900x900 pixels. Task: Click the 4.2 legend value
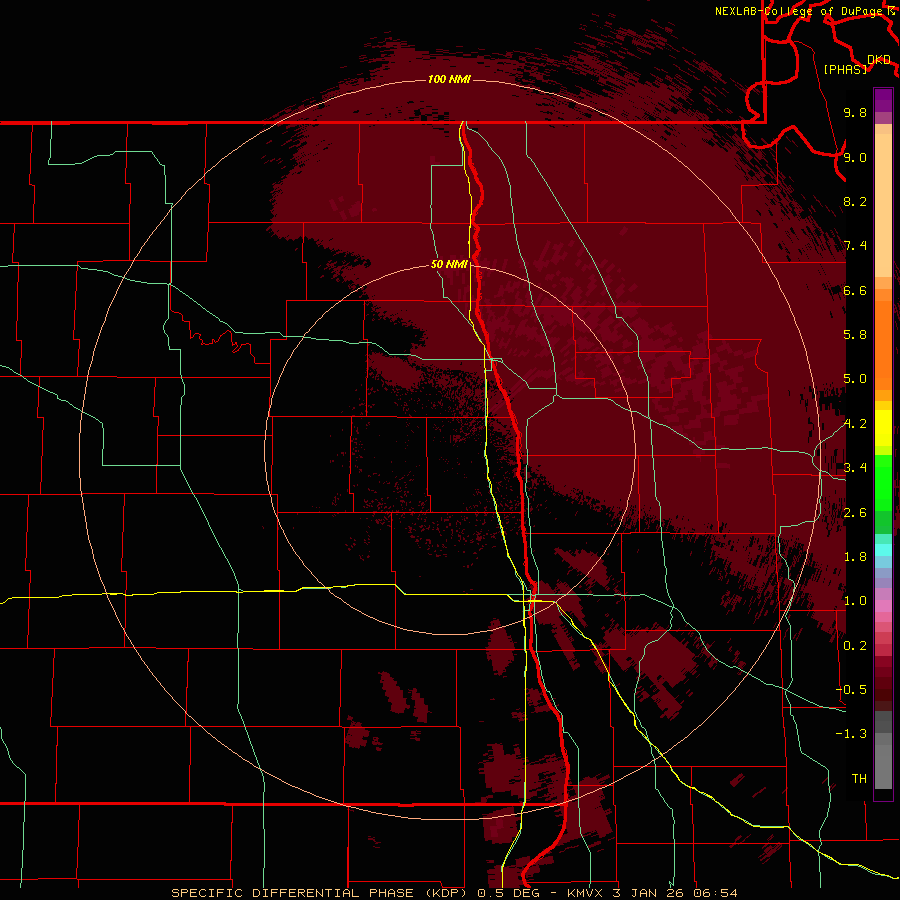point(855,424)
